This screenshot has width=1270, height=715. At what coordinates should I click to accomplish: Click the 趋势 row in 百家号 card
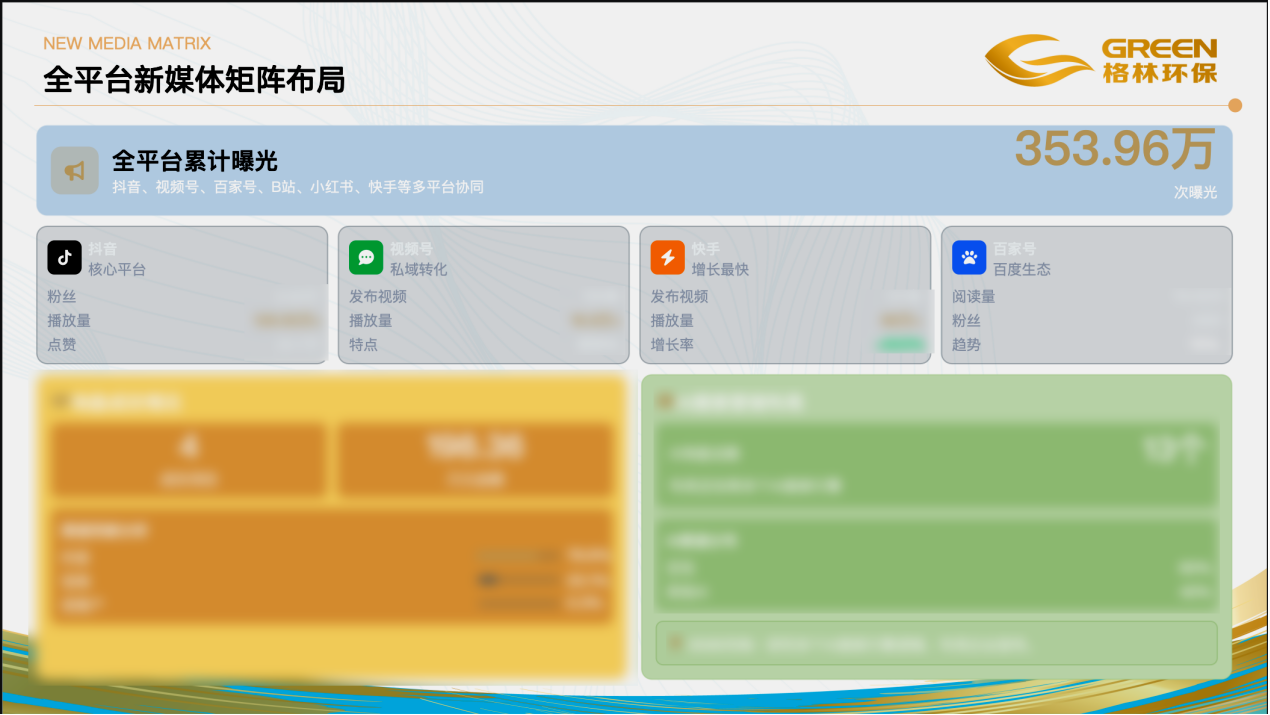coord(967,345)
